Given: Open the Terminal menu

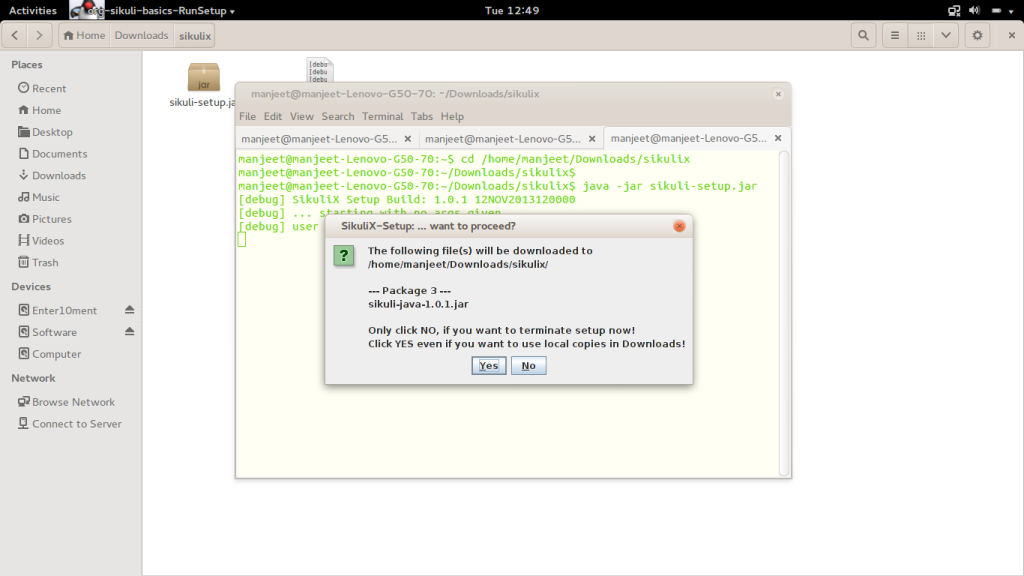Looking at the screenshot, I should [383, 116].
